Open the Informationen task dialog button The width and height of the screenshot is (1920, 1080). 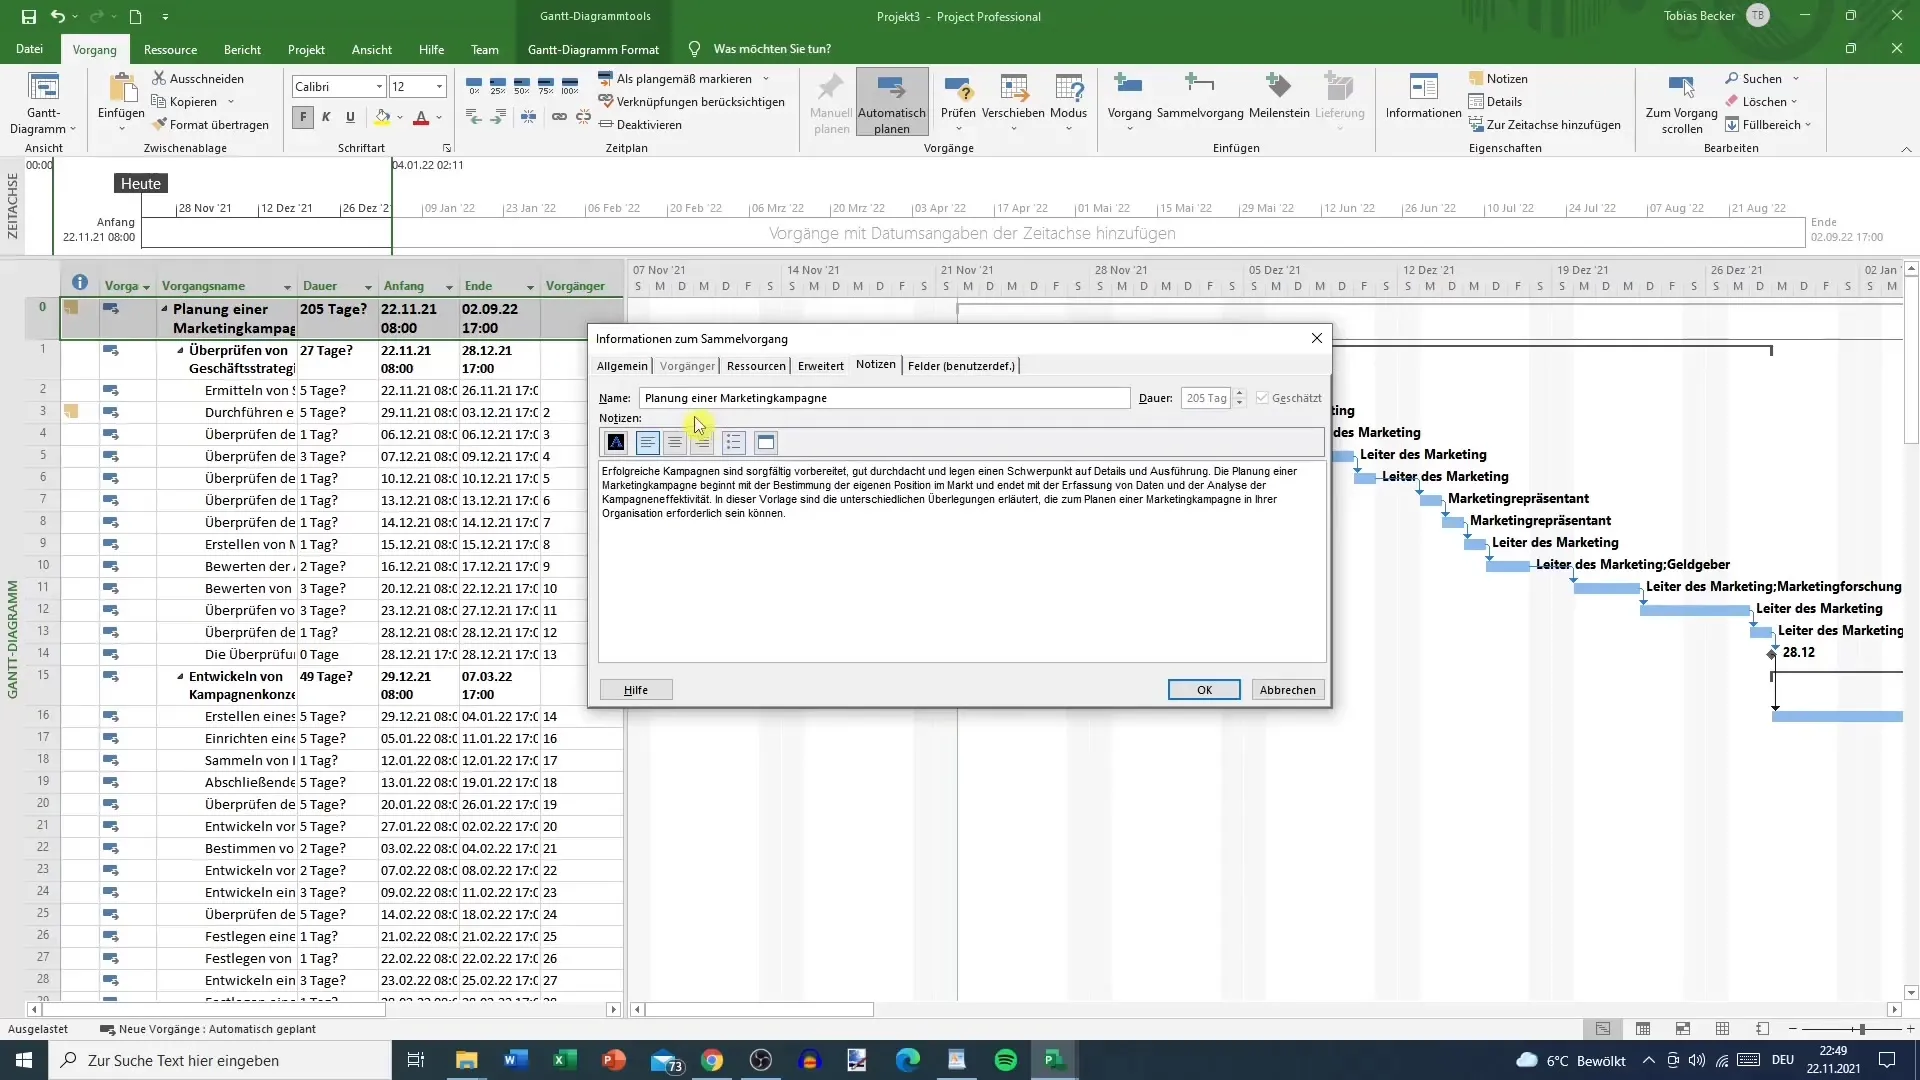point(1423,97)
